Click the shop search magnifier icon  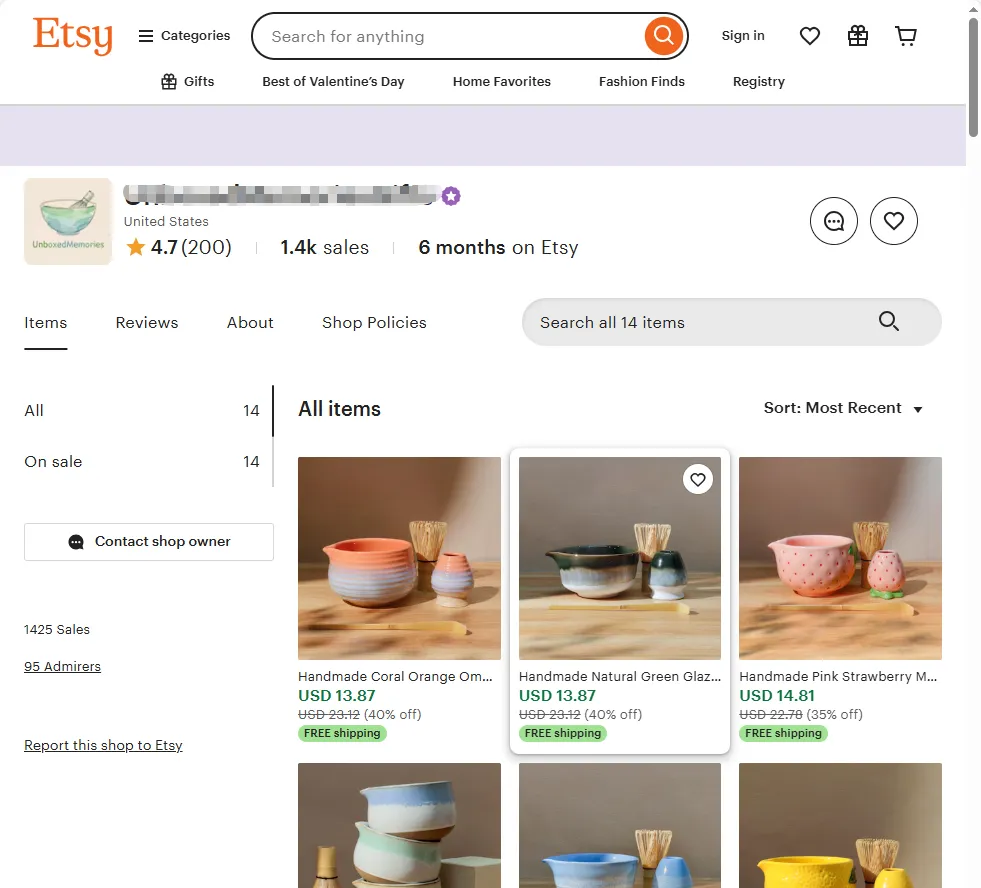[x=889, y=322]
